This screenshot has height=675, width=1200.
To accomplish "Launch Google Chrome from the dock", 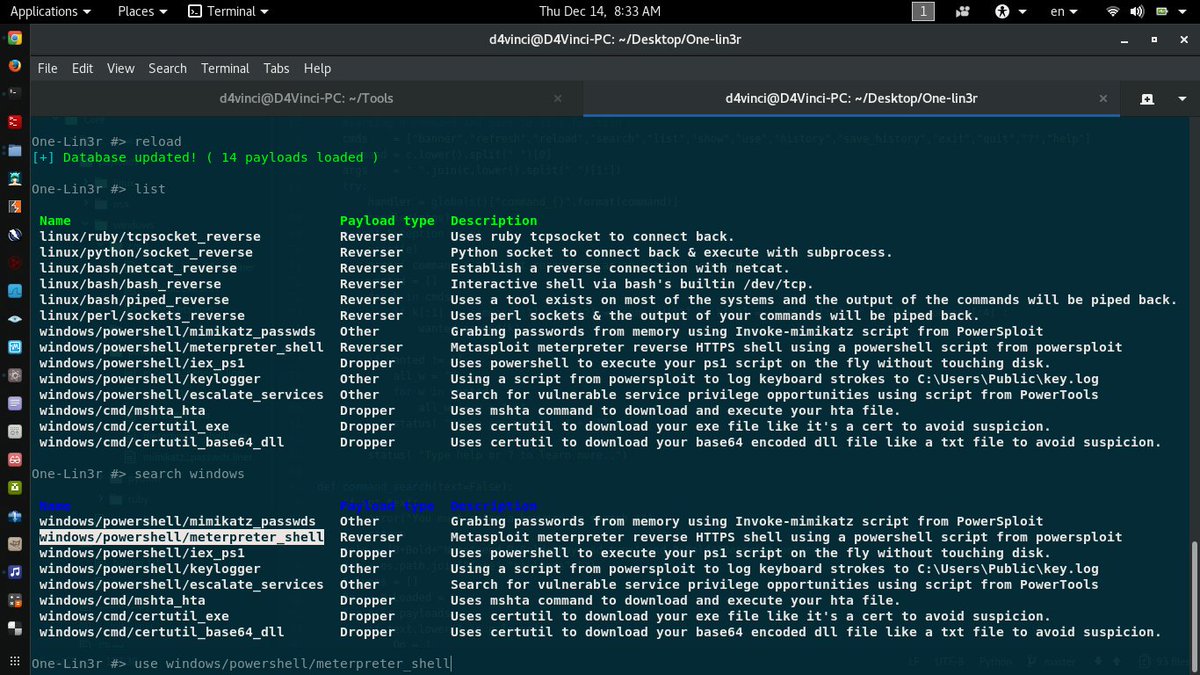I will [x=14, y=38].
